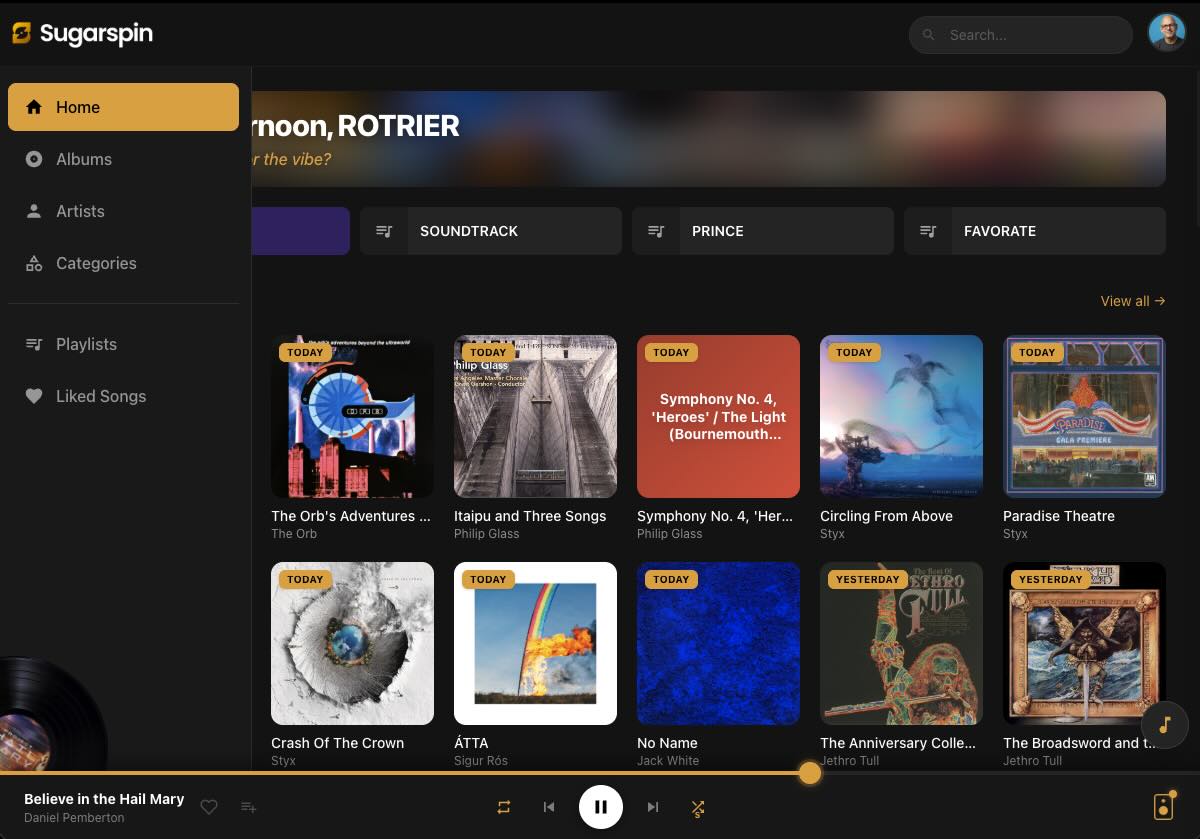This screenshot has height=839, width=1200.
Task: Click the Paradise Theatre album title
Action: (1059, 516)
